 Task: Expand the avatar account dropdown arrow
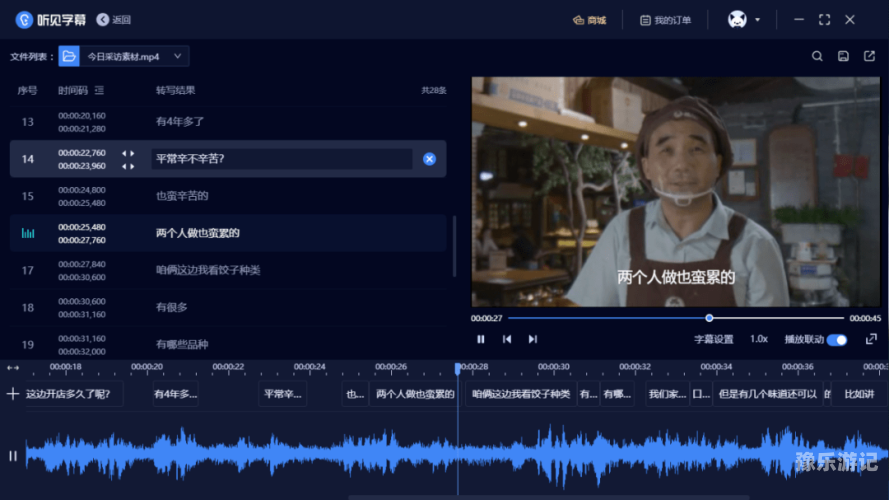coord(757,20)
